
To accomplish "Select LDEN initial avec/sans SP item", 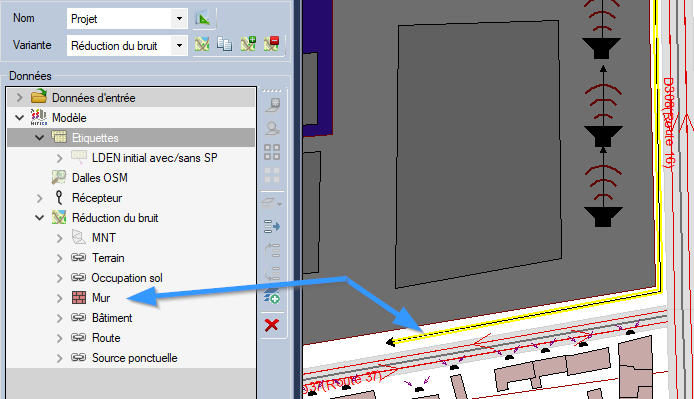I will (x=154, y=158).
